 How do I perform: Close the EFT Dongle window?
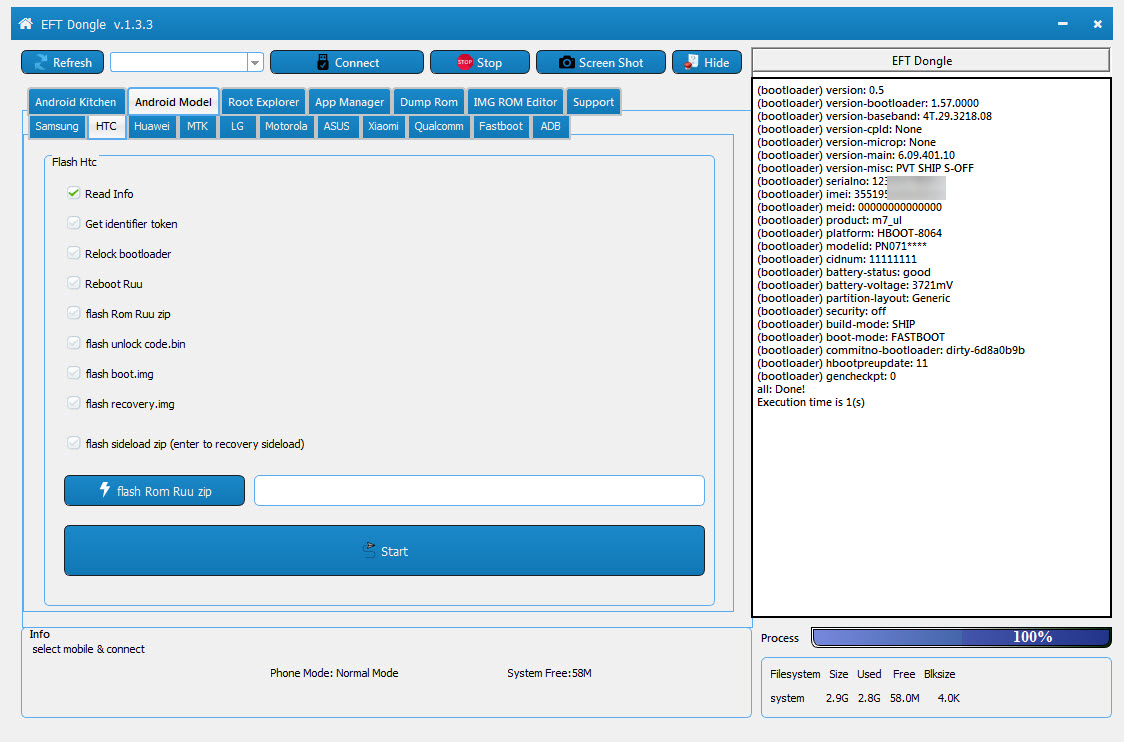(1097, 24)
